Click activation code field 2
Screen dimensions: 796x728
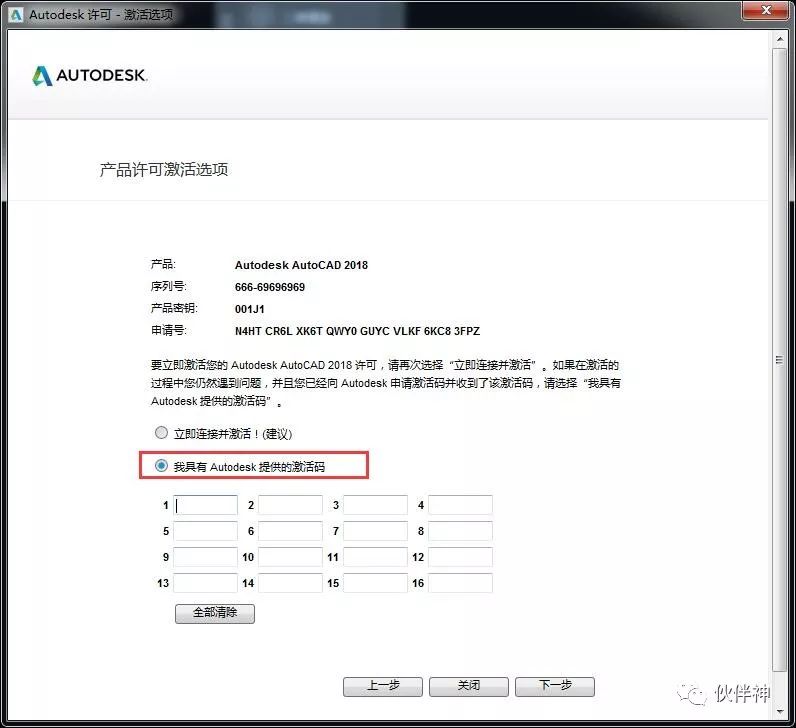pos(290,505)
